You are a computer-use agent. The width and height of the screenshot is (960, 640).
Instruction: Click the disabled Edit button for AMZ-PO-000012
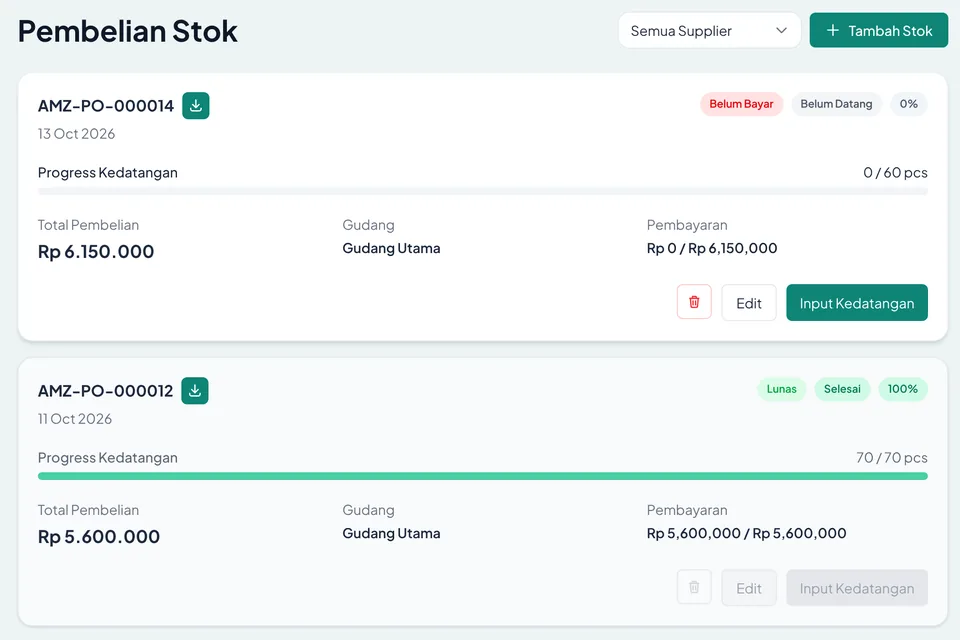coord(749,588)
